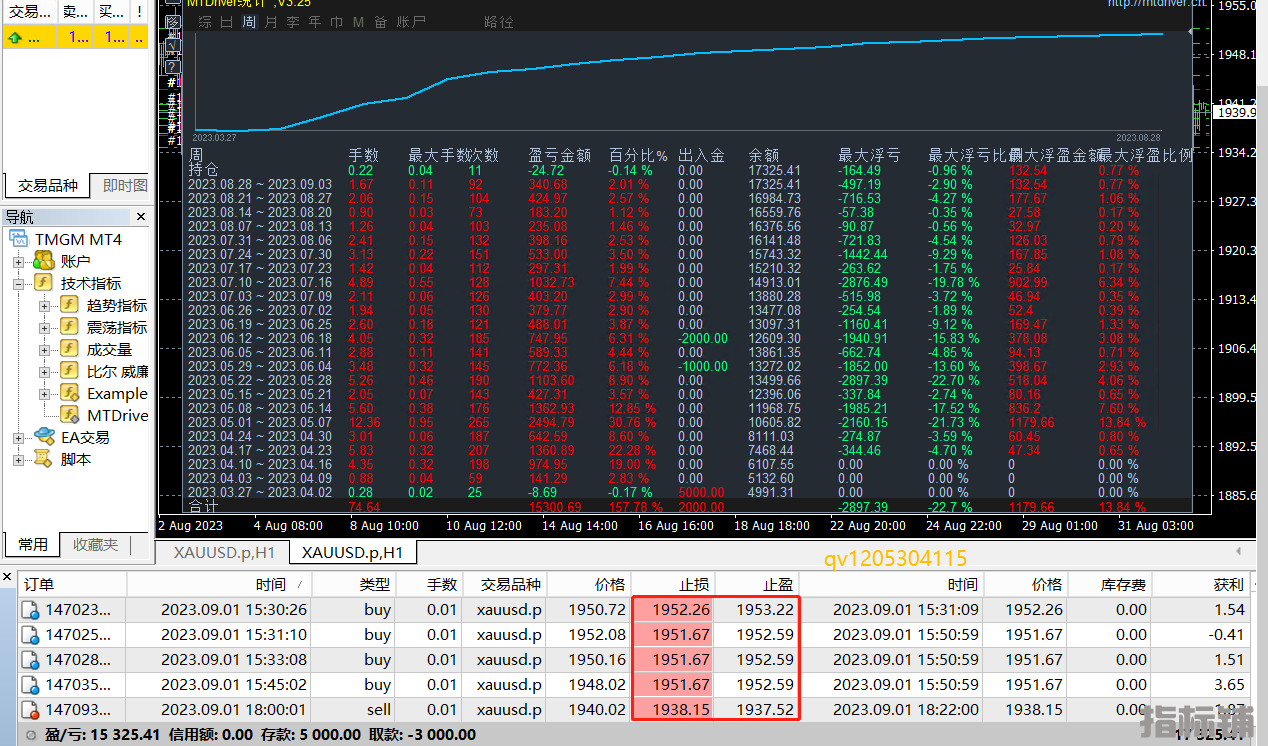Click the sell order 147093 icon
1268x746 pixels.
[31, 709]
